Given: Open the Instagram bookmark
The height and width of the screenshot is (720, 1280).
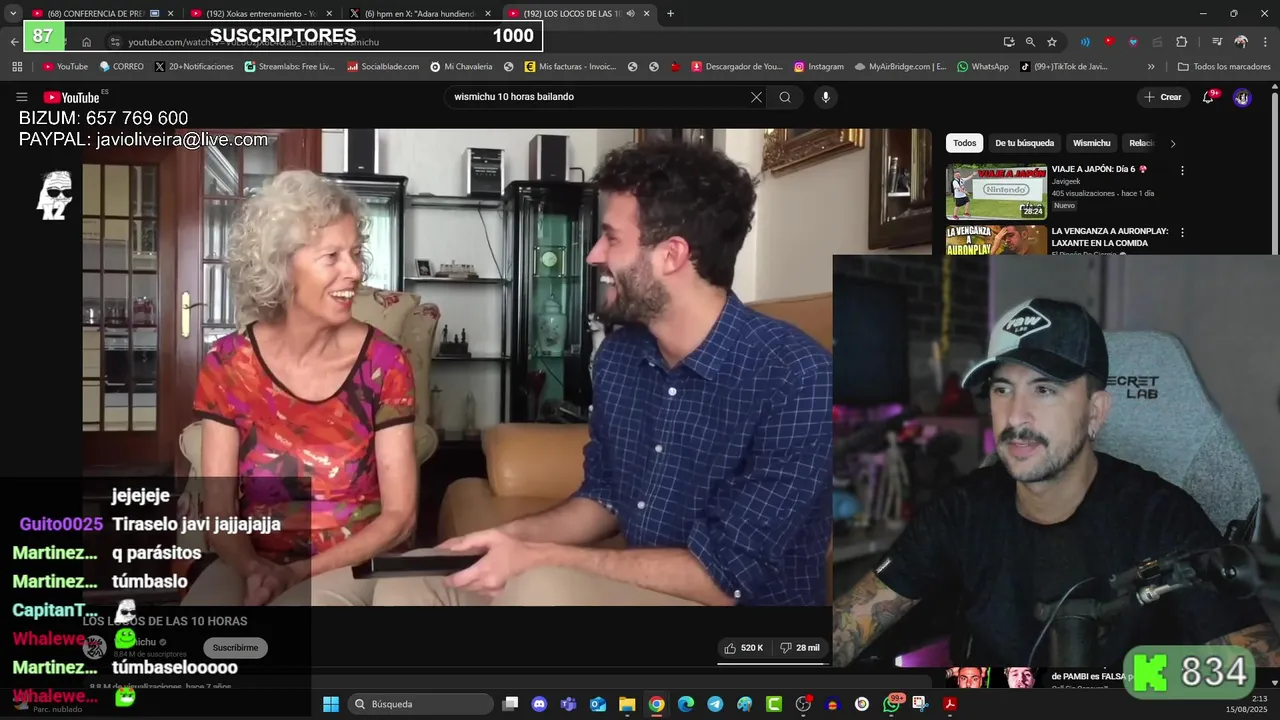Looking at the screenshot, I should (819, 67).
